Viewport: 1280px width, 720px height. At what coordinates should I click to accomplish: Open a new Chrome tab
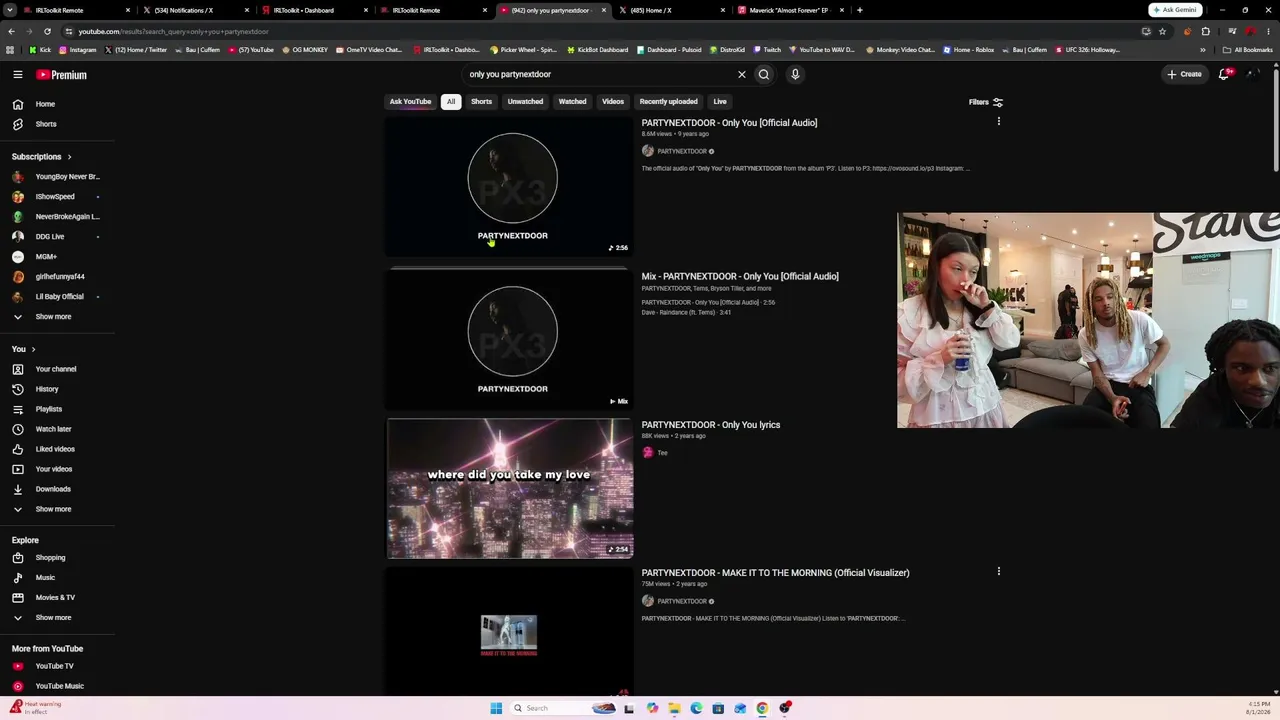tap(859, 10)
